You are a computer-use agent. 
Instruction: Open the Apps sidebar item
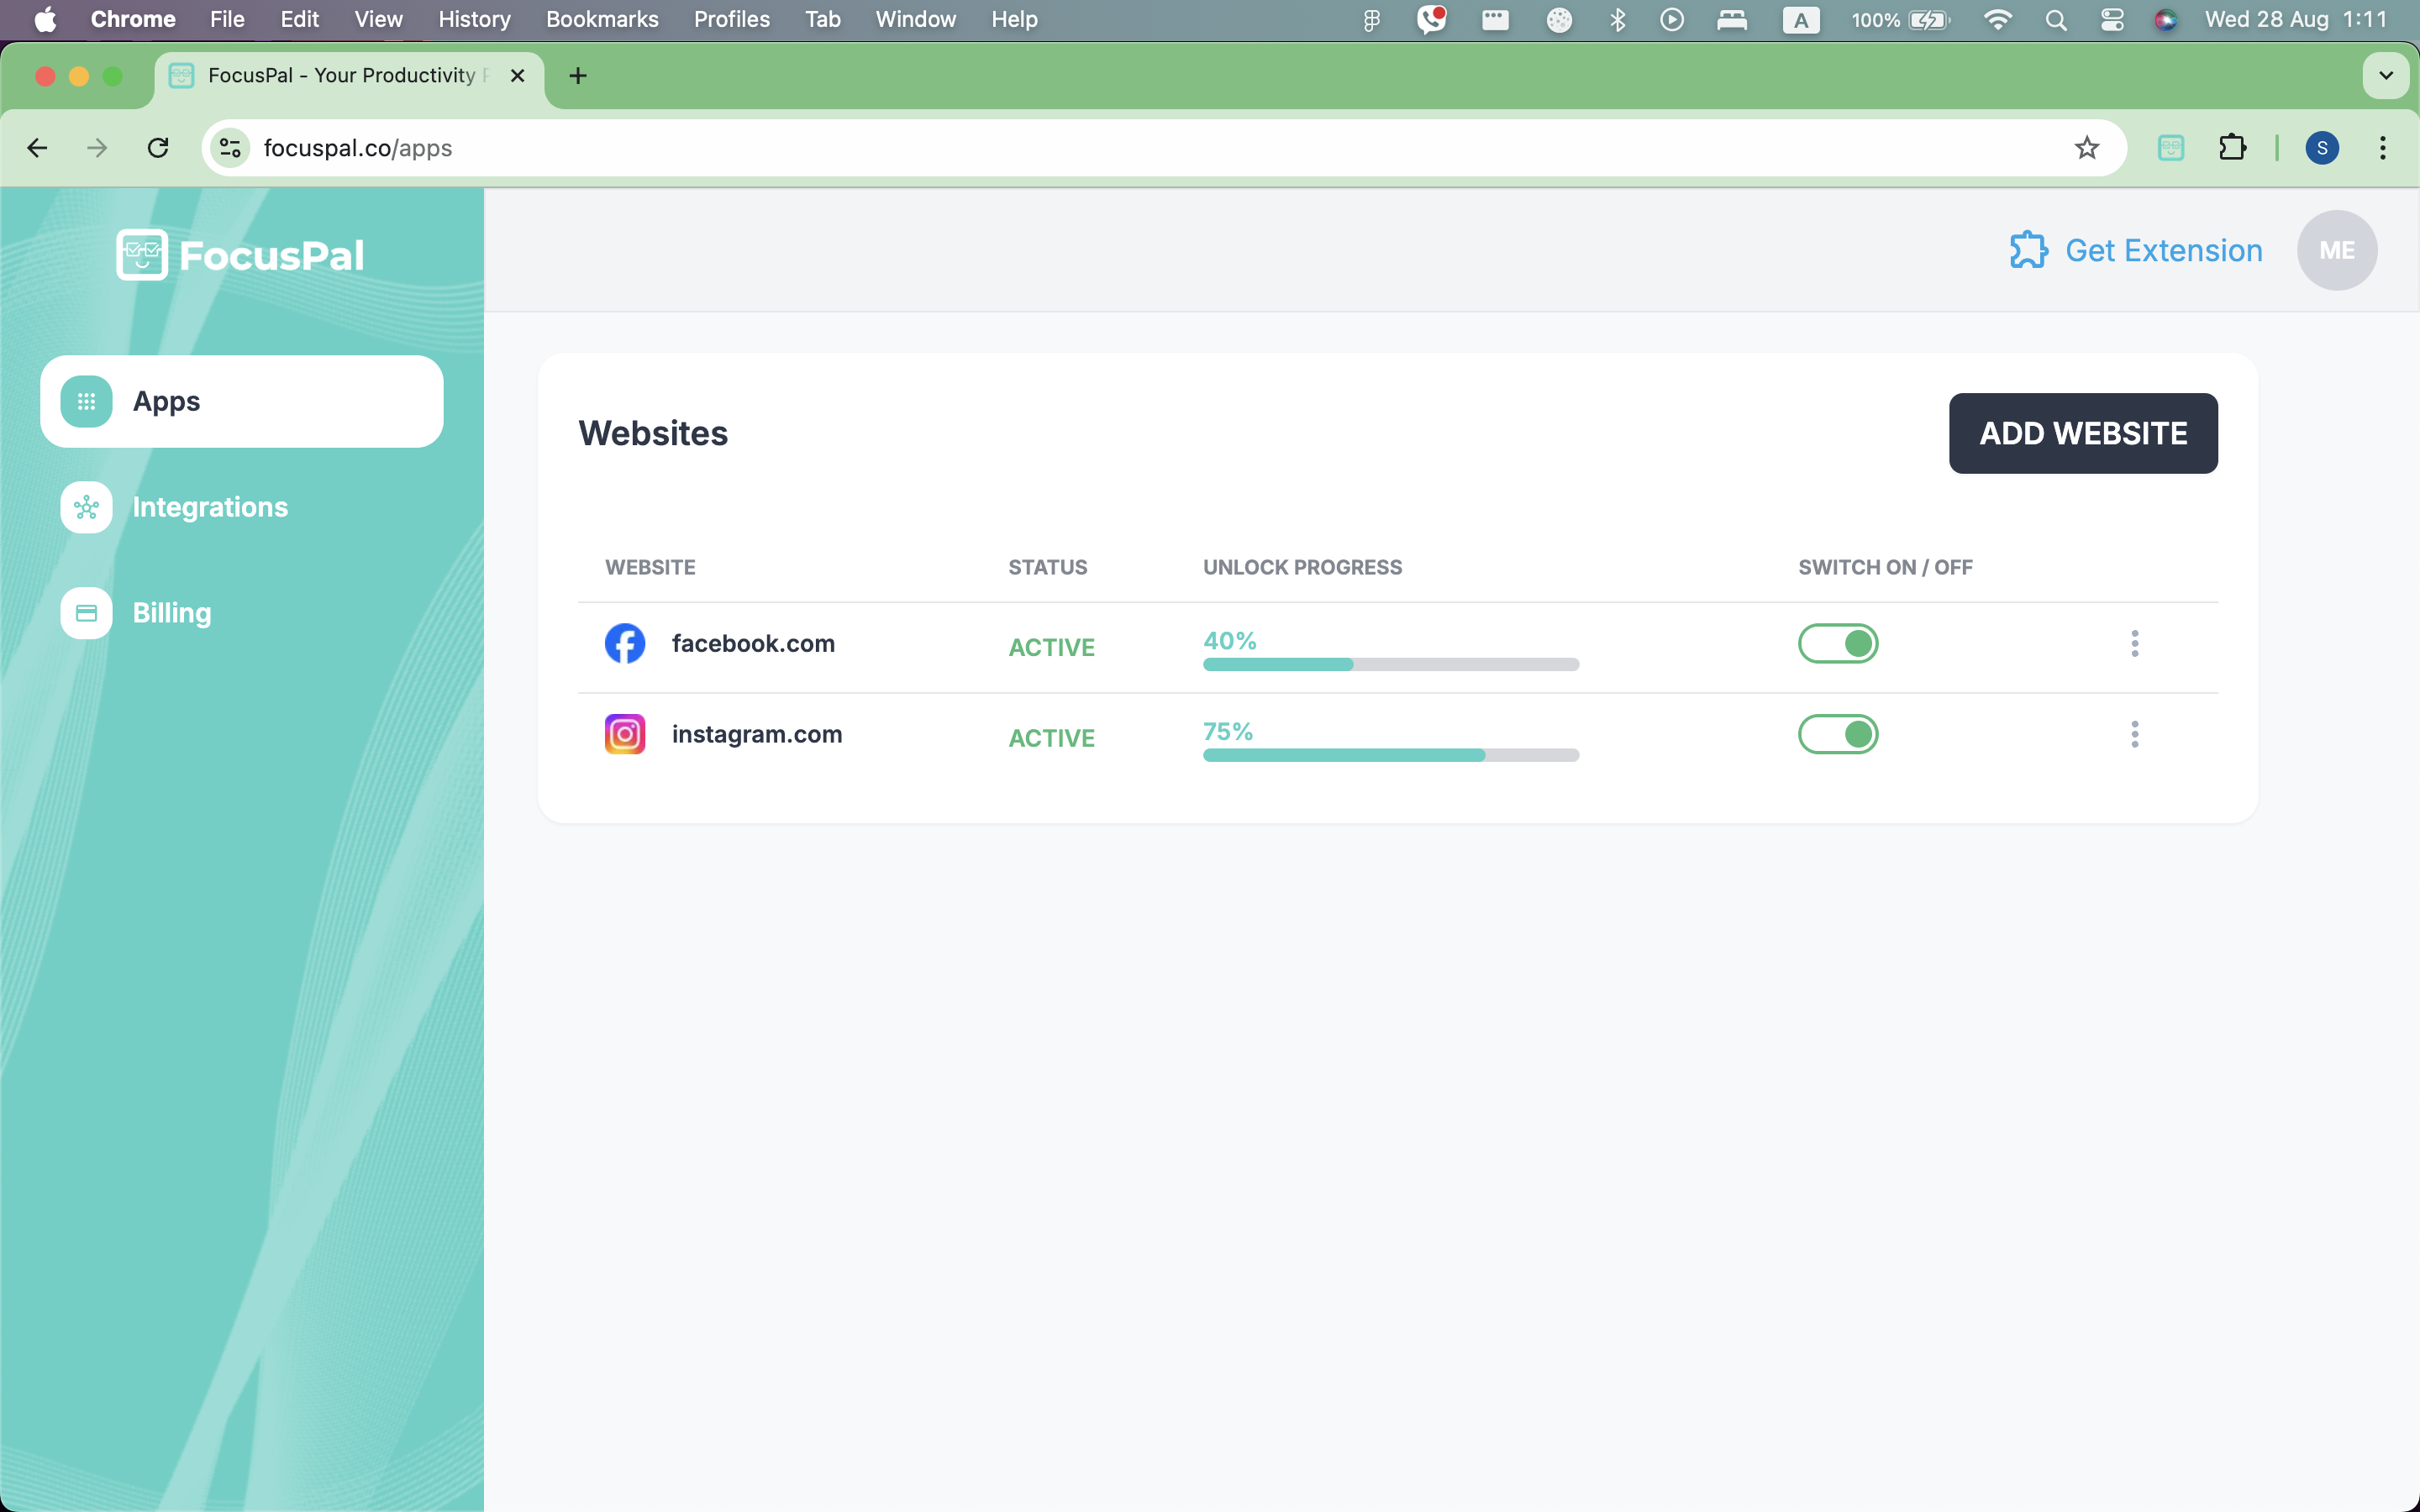pyautogui.click(x=241, y=401)
